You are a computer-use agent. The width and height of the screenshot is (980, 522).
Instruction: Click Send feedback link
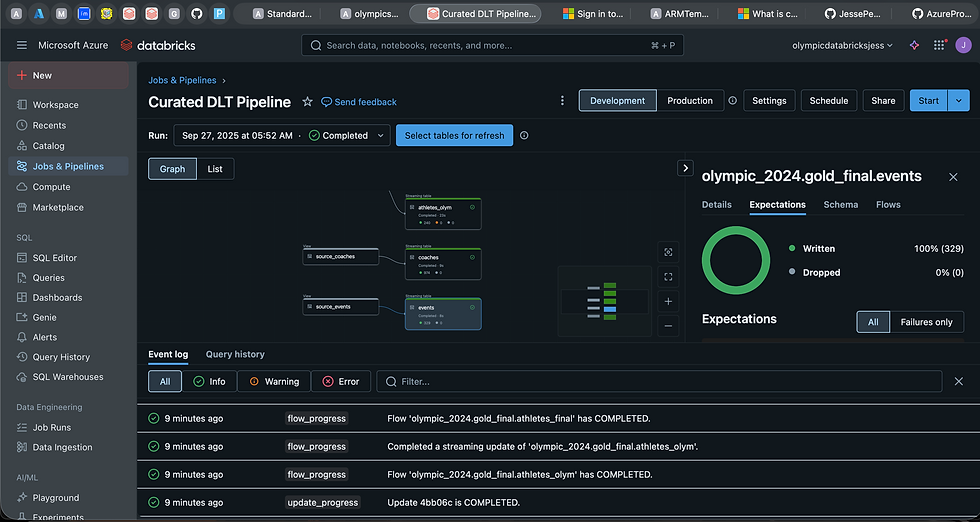359,102
